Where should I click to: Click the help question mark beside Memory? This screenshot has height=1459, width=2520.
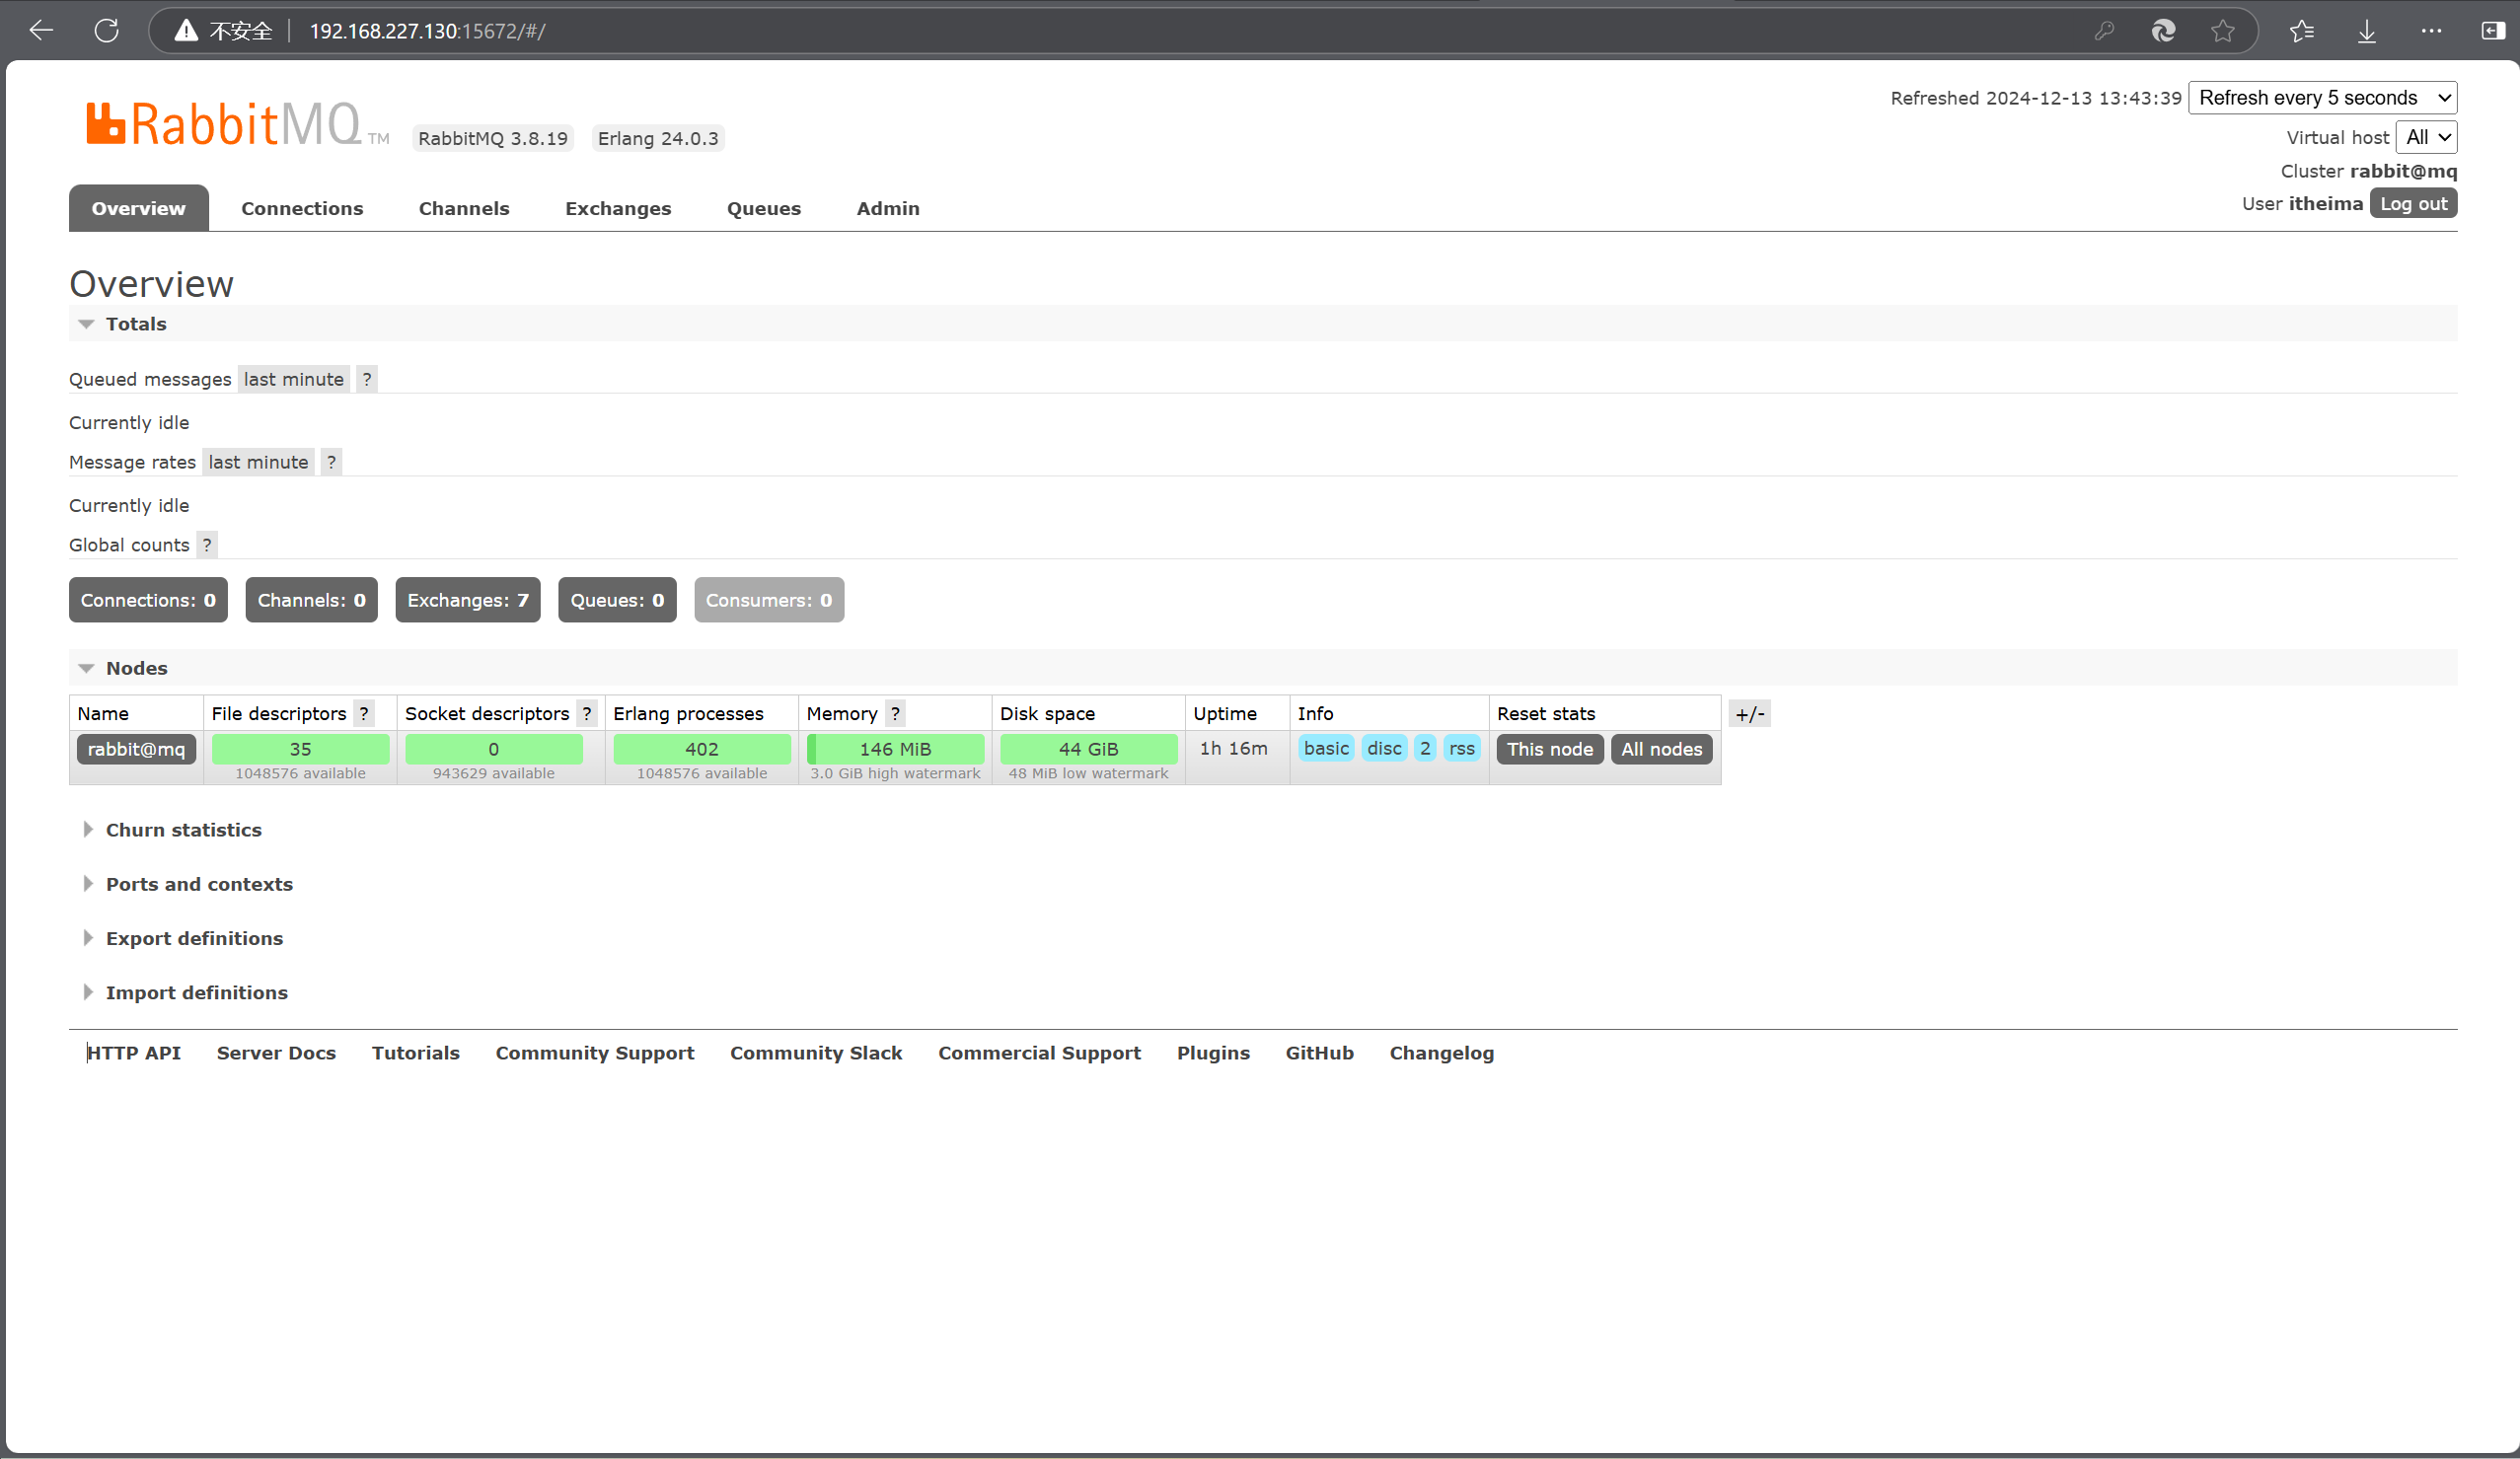895,713
